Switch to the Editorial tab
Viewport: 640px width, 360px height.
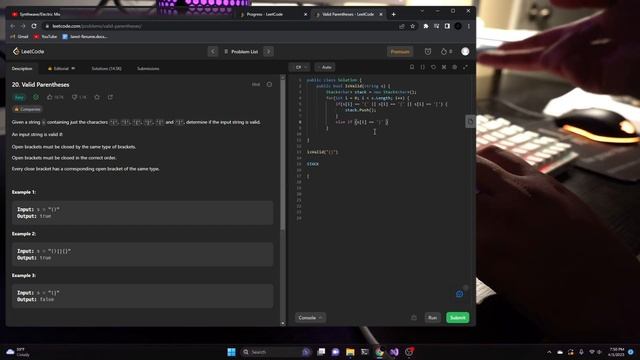61,69
